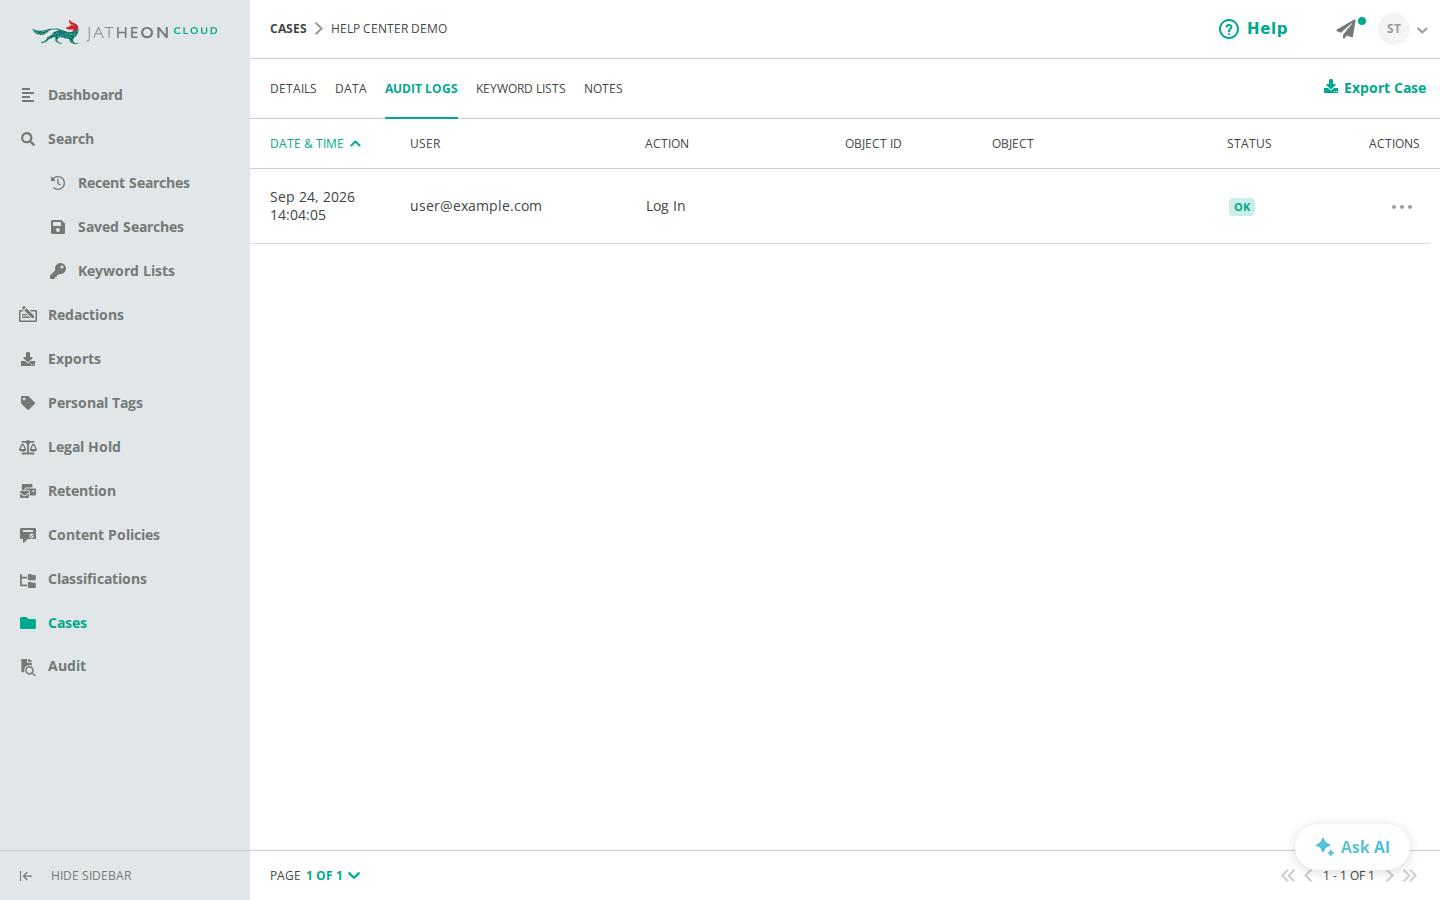The width and height of the screenshot is (1440, 900).
Task: Go to the last page
Action: pos(1410,876)
